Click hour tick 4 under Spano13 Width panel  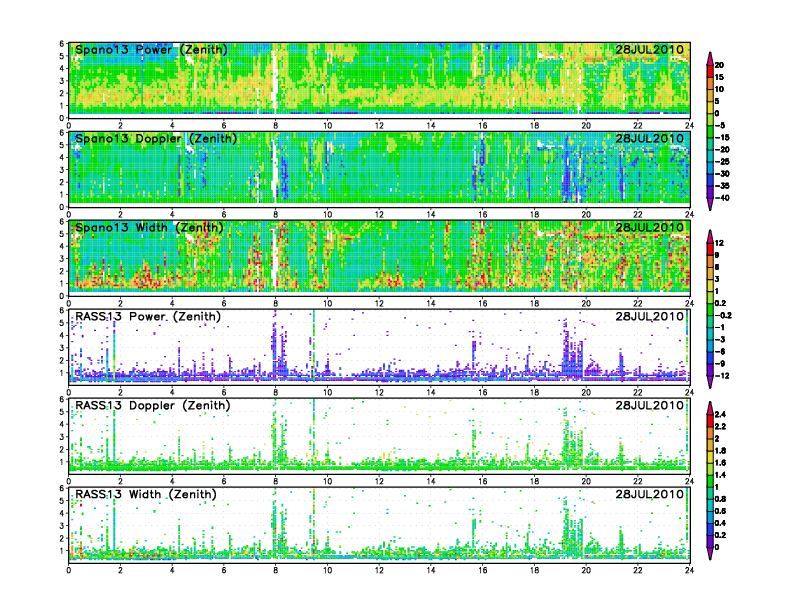pyautogui.click(x=172, y=303)
